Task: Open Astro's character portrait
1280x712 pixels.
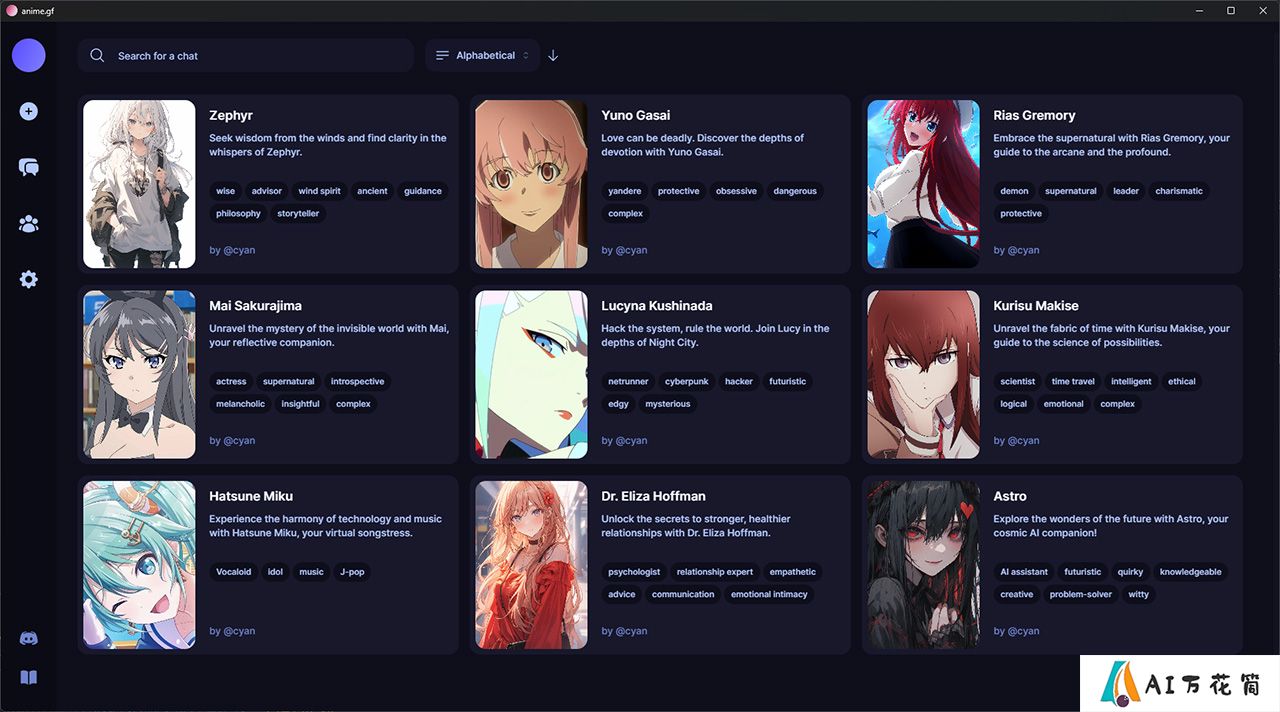Action: [923, 565]
